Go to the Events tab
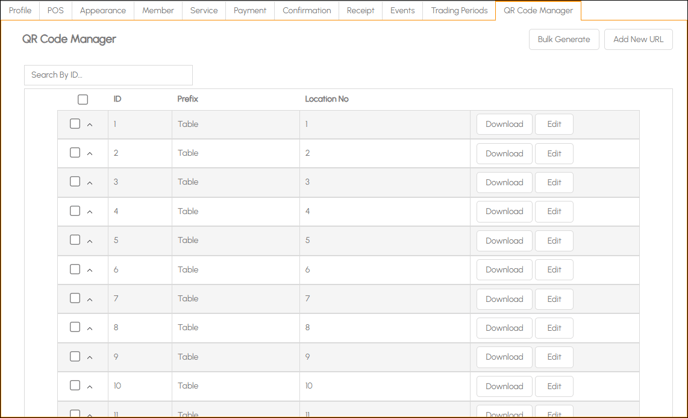This screenshot has width=688, height=418. pyautogui.click(x=402, y=11)
